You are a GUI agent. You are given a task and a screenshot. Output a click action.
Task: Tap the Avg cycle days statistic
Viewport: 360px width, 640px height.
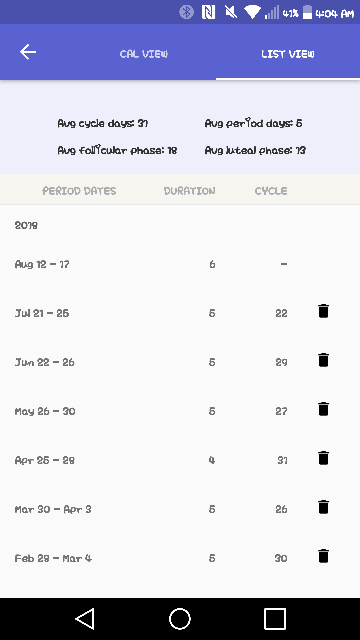(x=102, y=123)
